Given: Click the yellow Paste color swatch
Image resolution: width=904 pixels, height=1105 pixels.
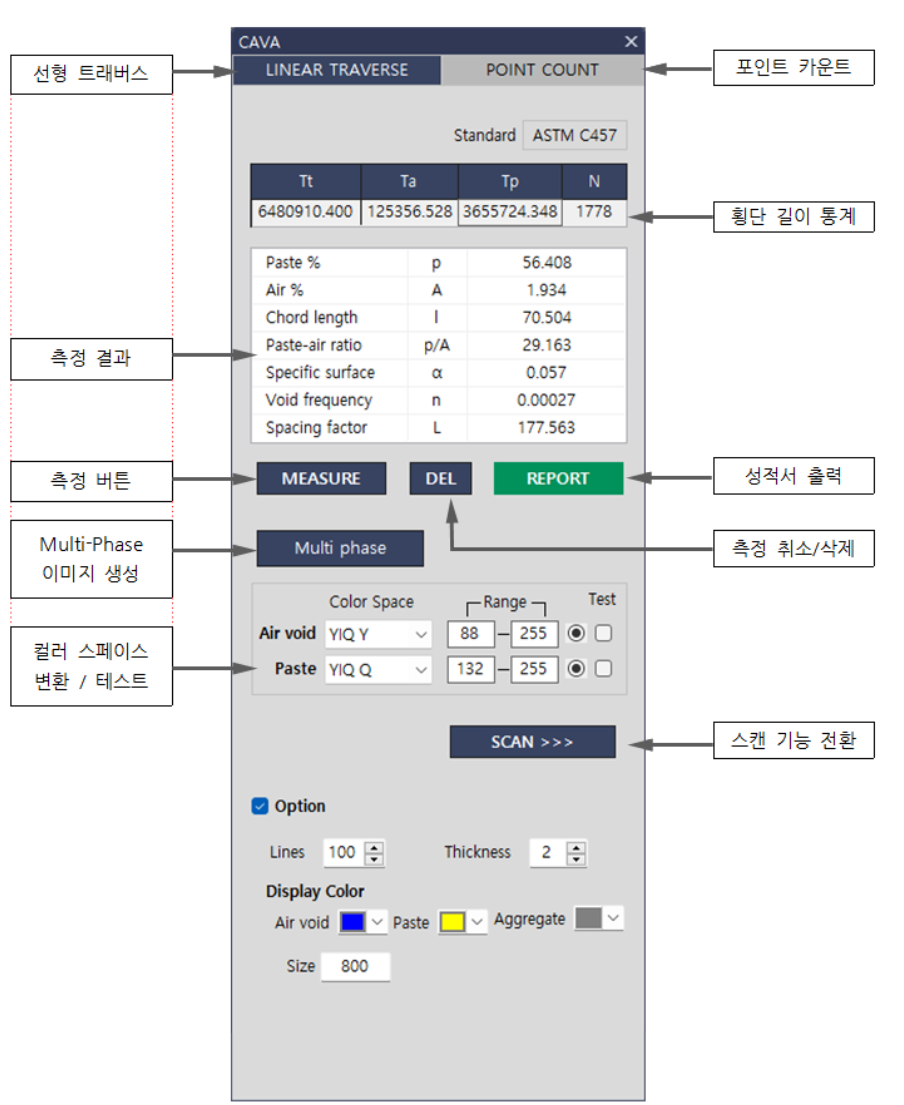Looking at the screenshot, I should pyautogui.click(x=452, y=922).
